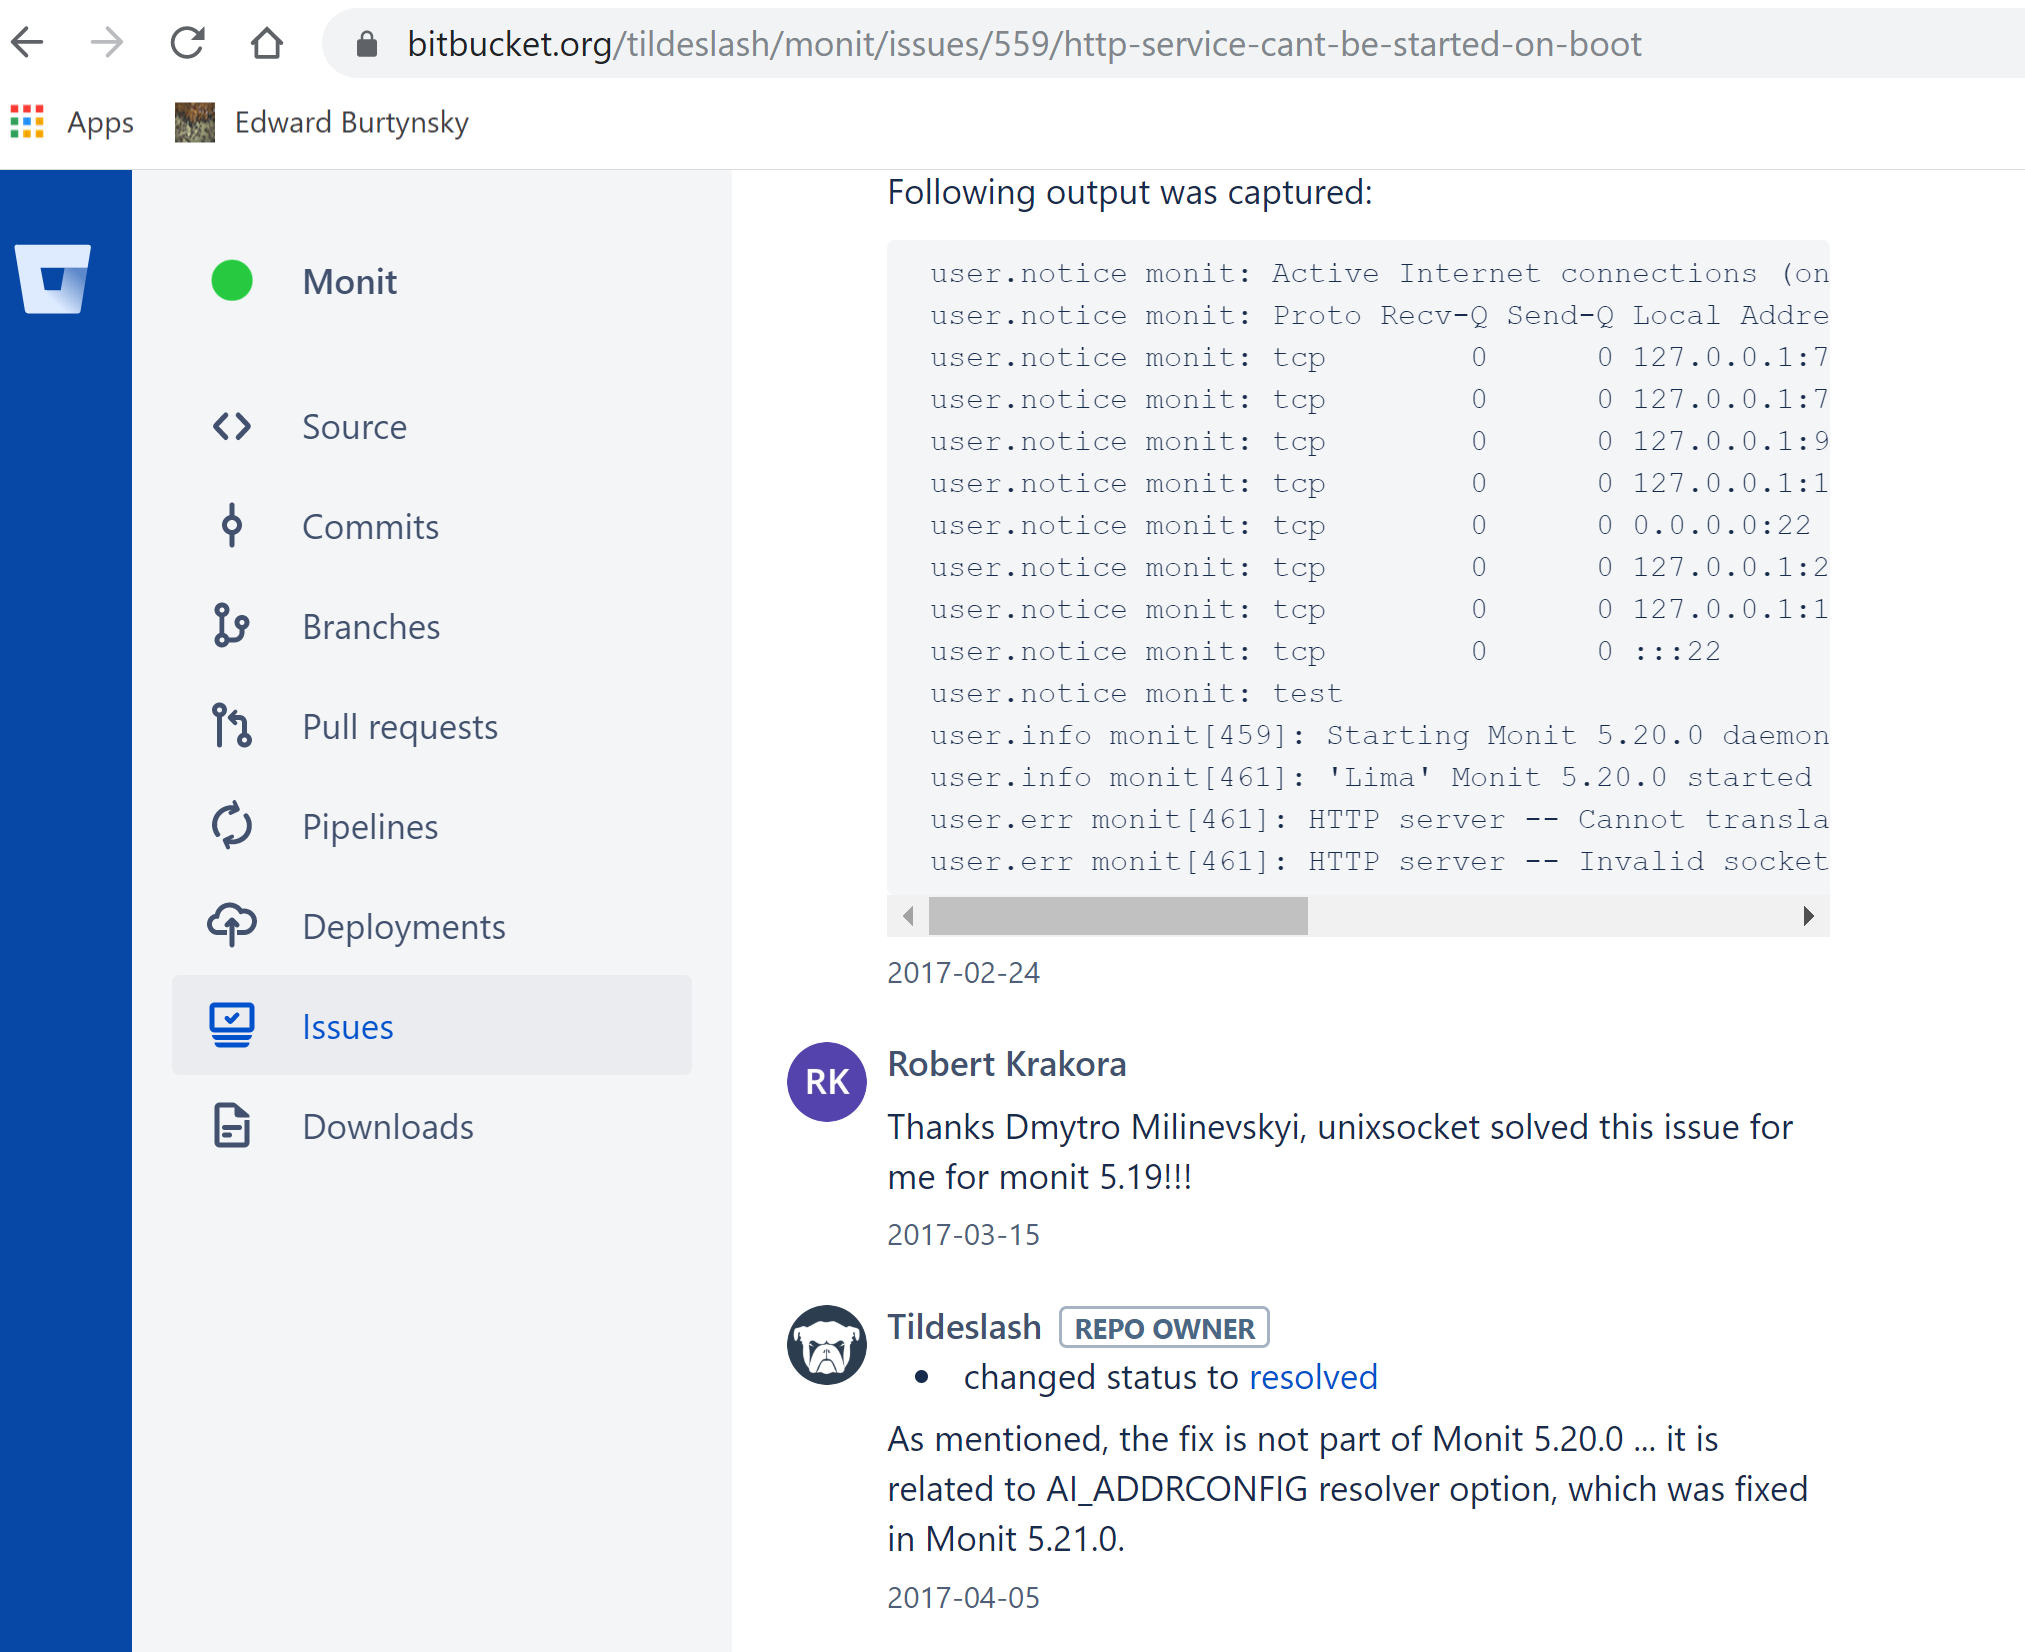
Task: Click the green Monit repository avatar
Action: (231, 281)
